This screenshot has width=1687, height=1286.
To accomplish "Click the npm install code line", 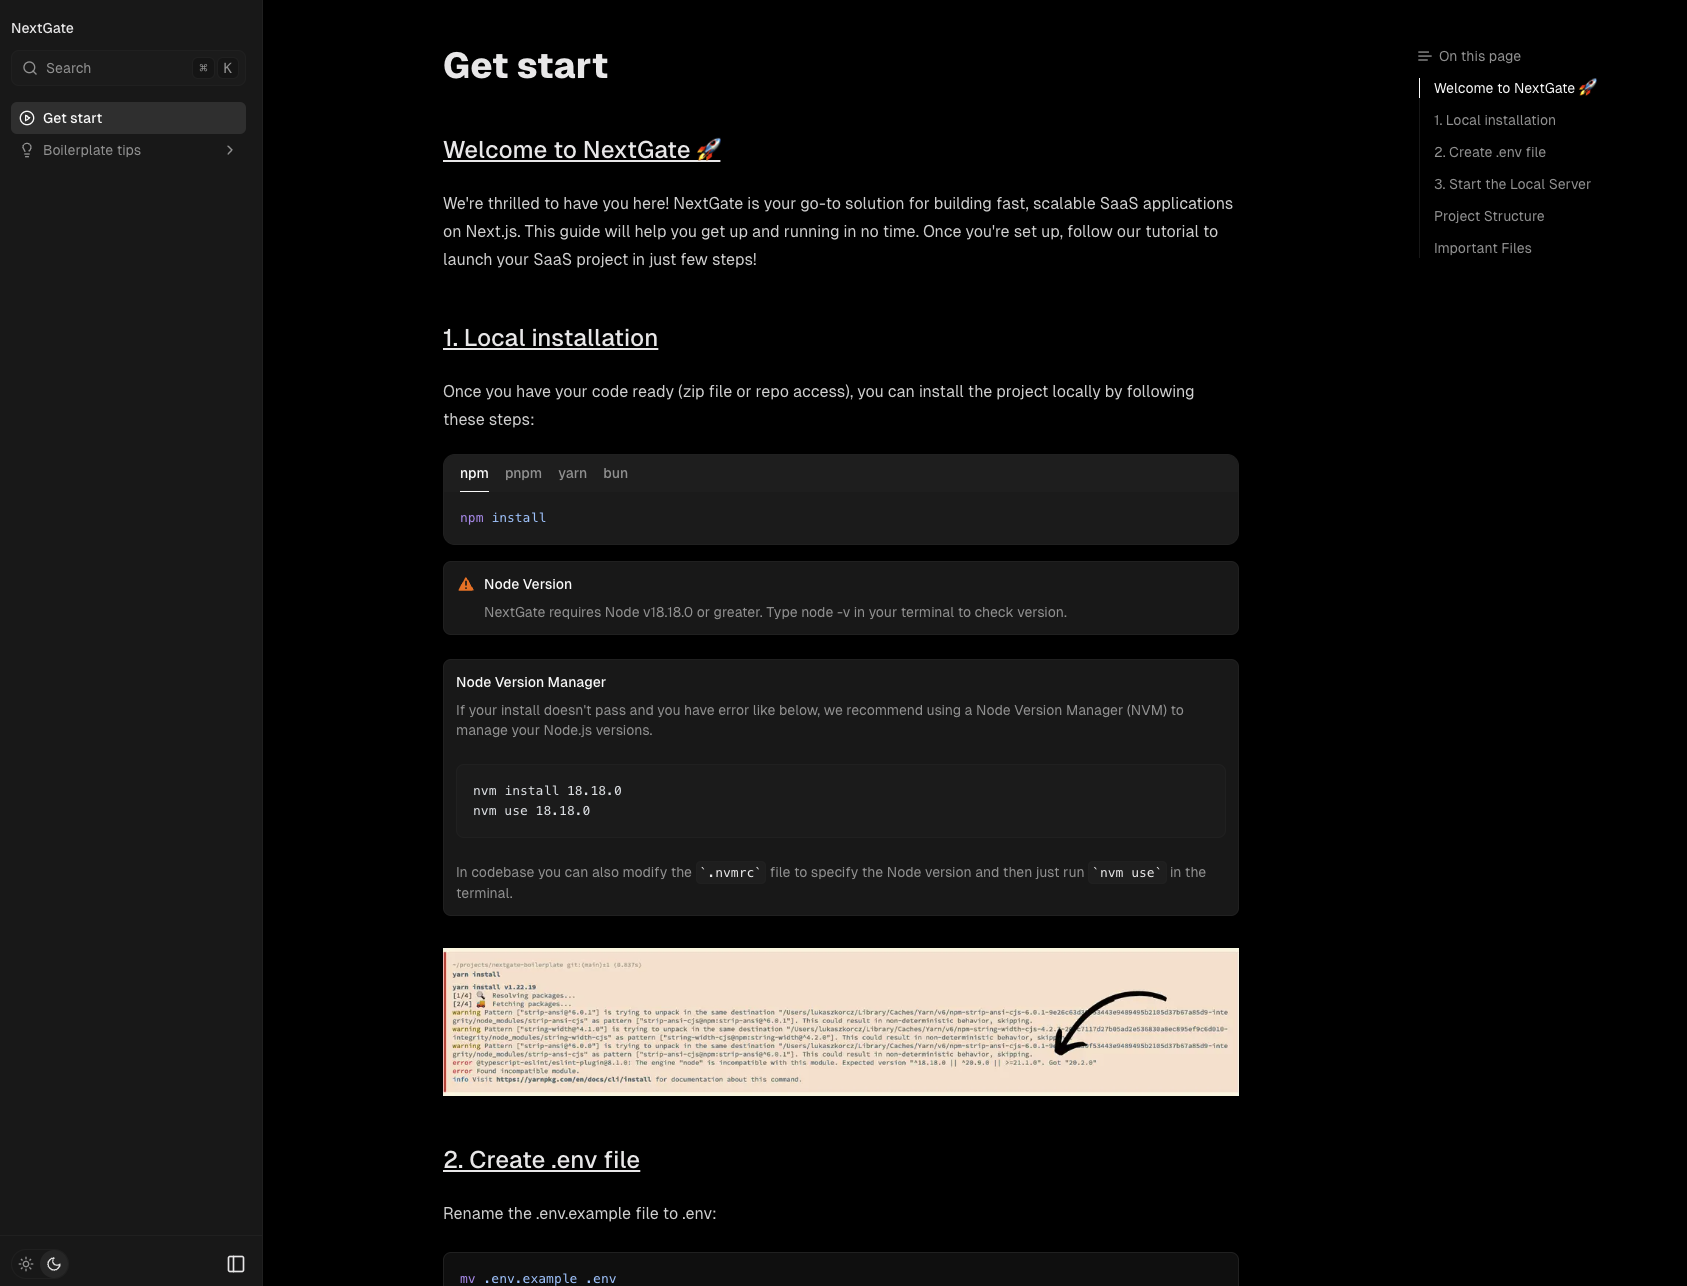I will point(503,518).
